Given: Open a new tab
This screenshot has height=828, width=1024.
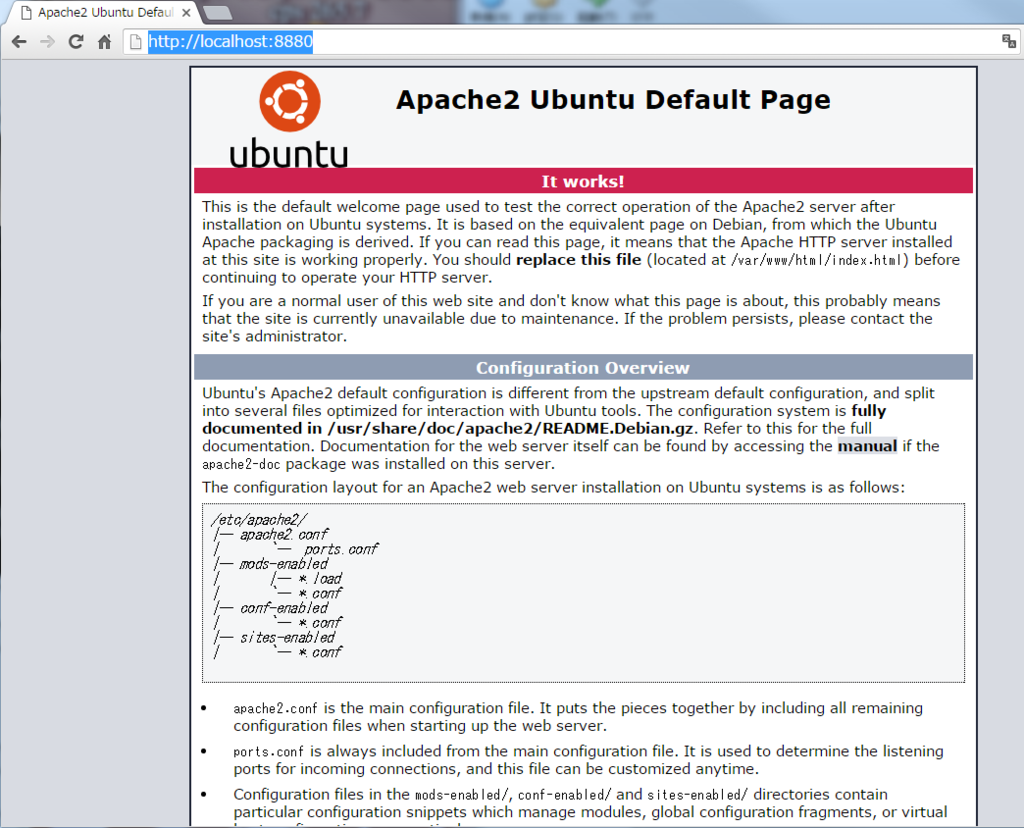Looking at the screenshot, I should pos(217,12).
